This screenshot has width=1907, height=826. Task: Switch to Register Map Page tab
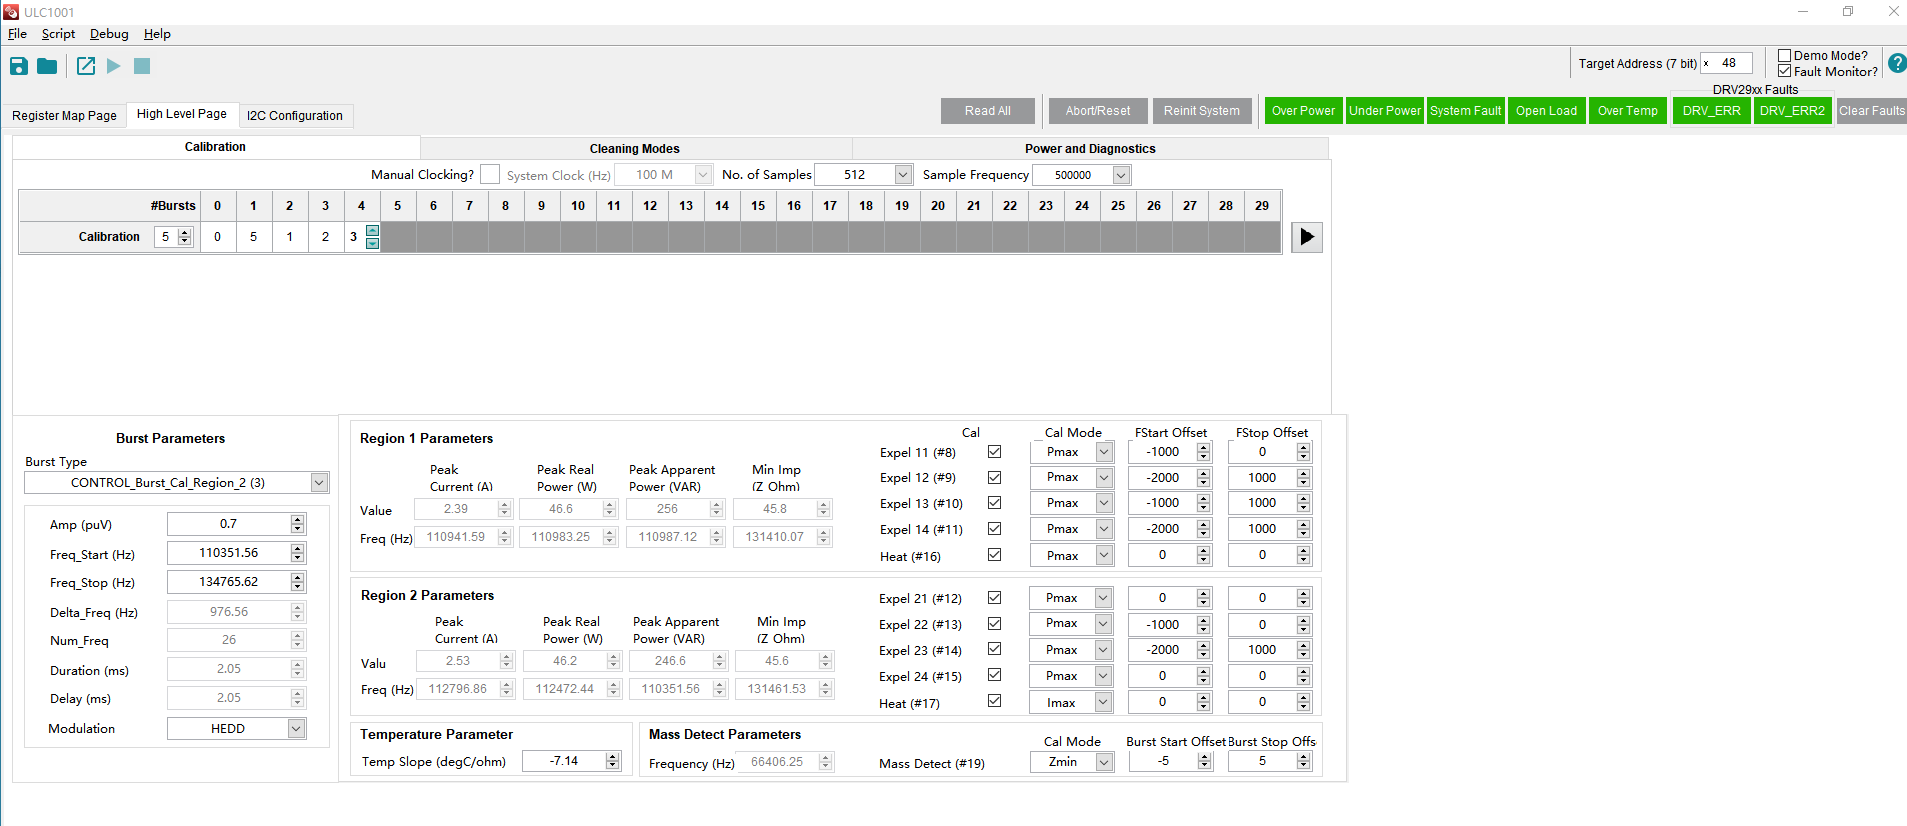[64, 116]
